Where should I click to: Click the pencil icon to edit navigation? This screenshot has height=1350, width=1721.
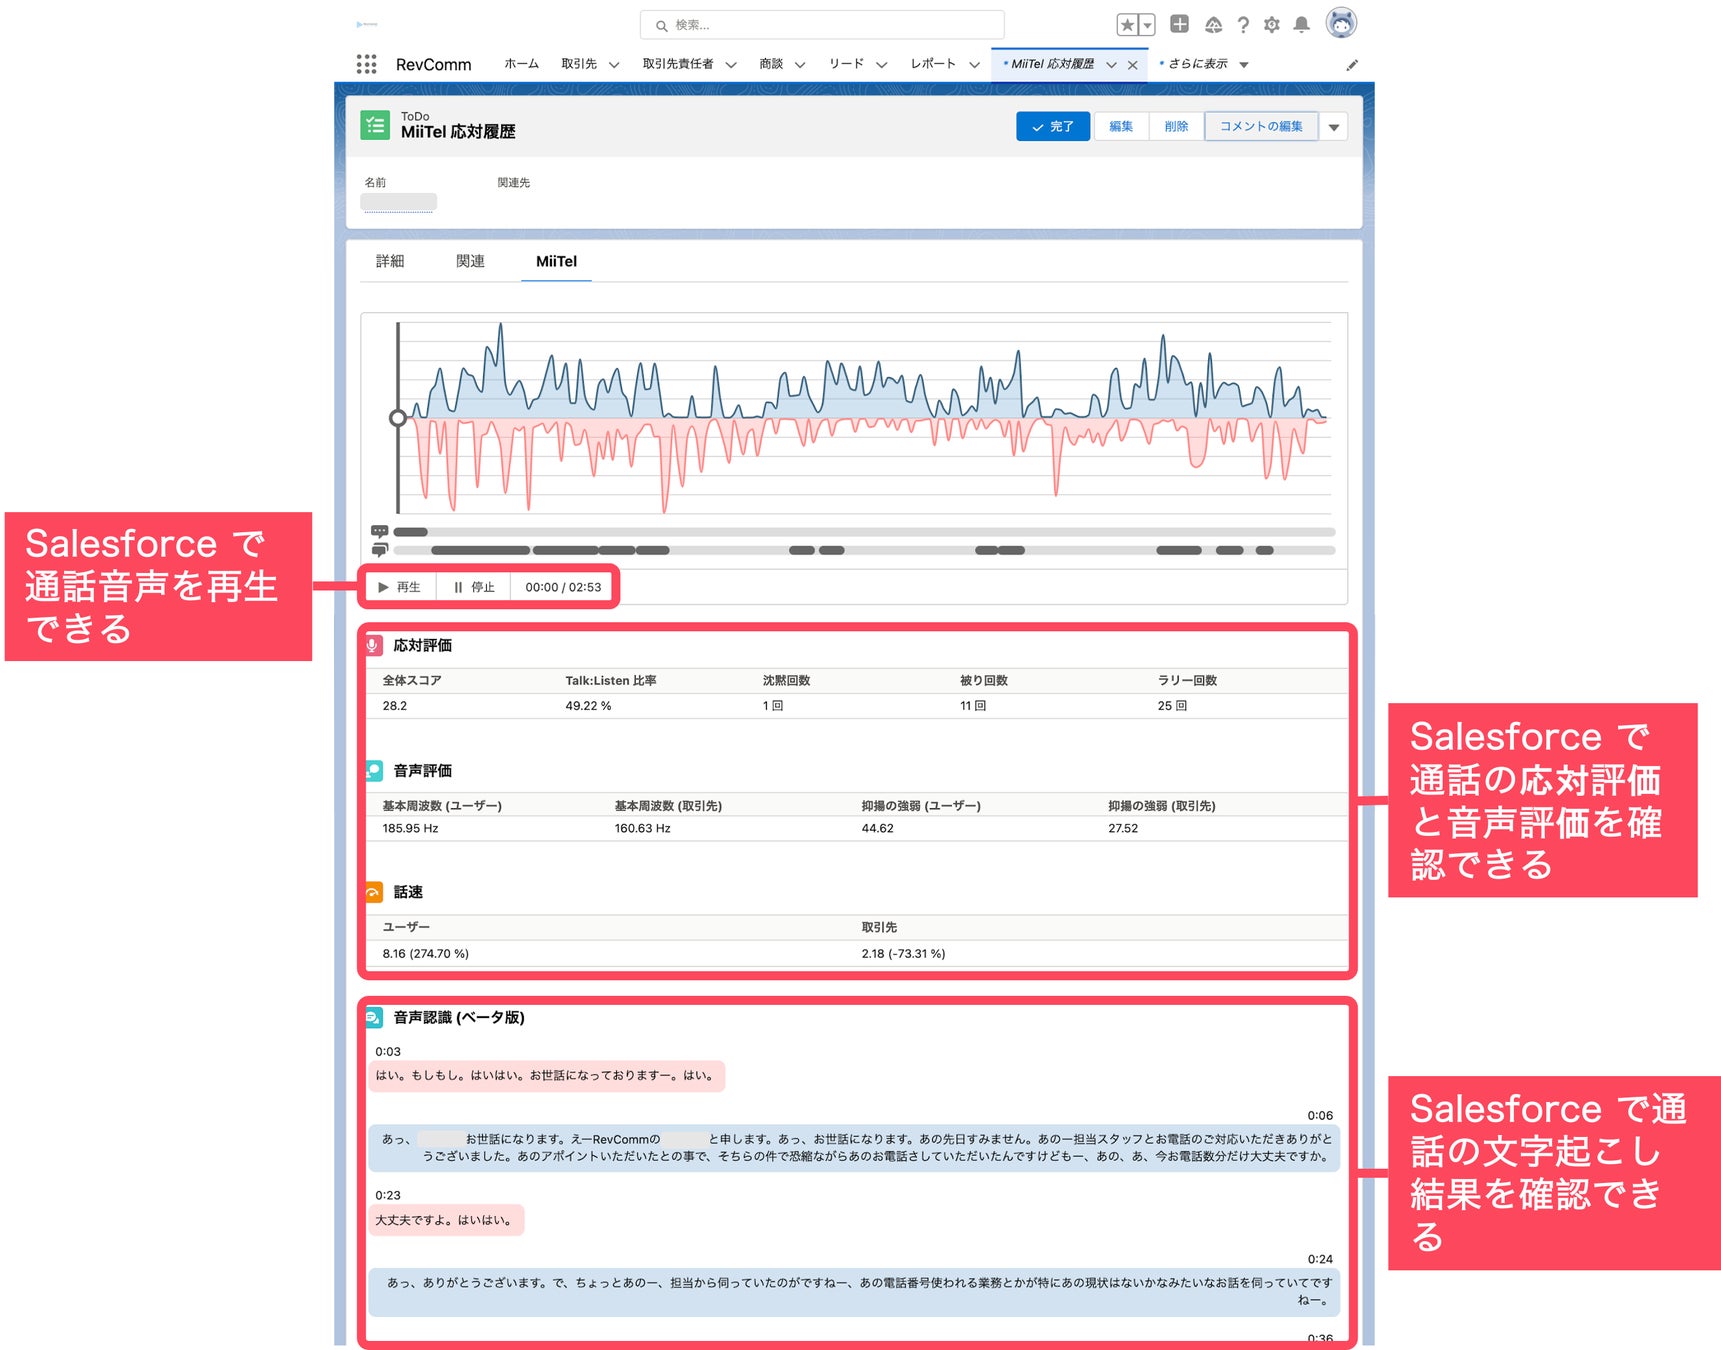coord(1352,65)
